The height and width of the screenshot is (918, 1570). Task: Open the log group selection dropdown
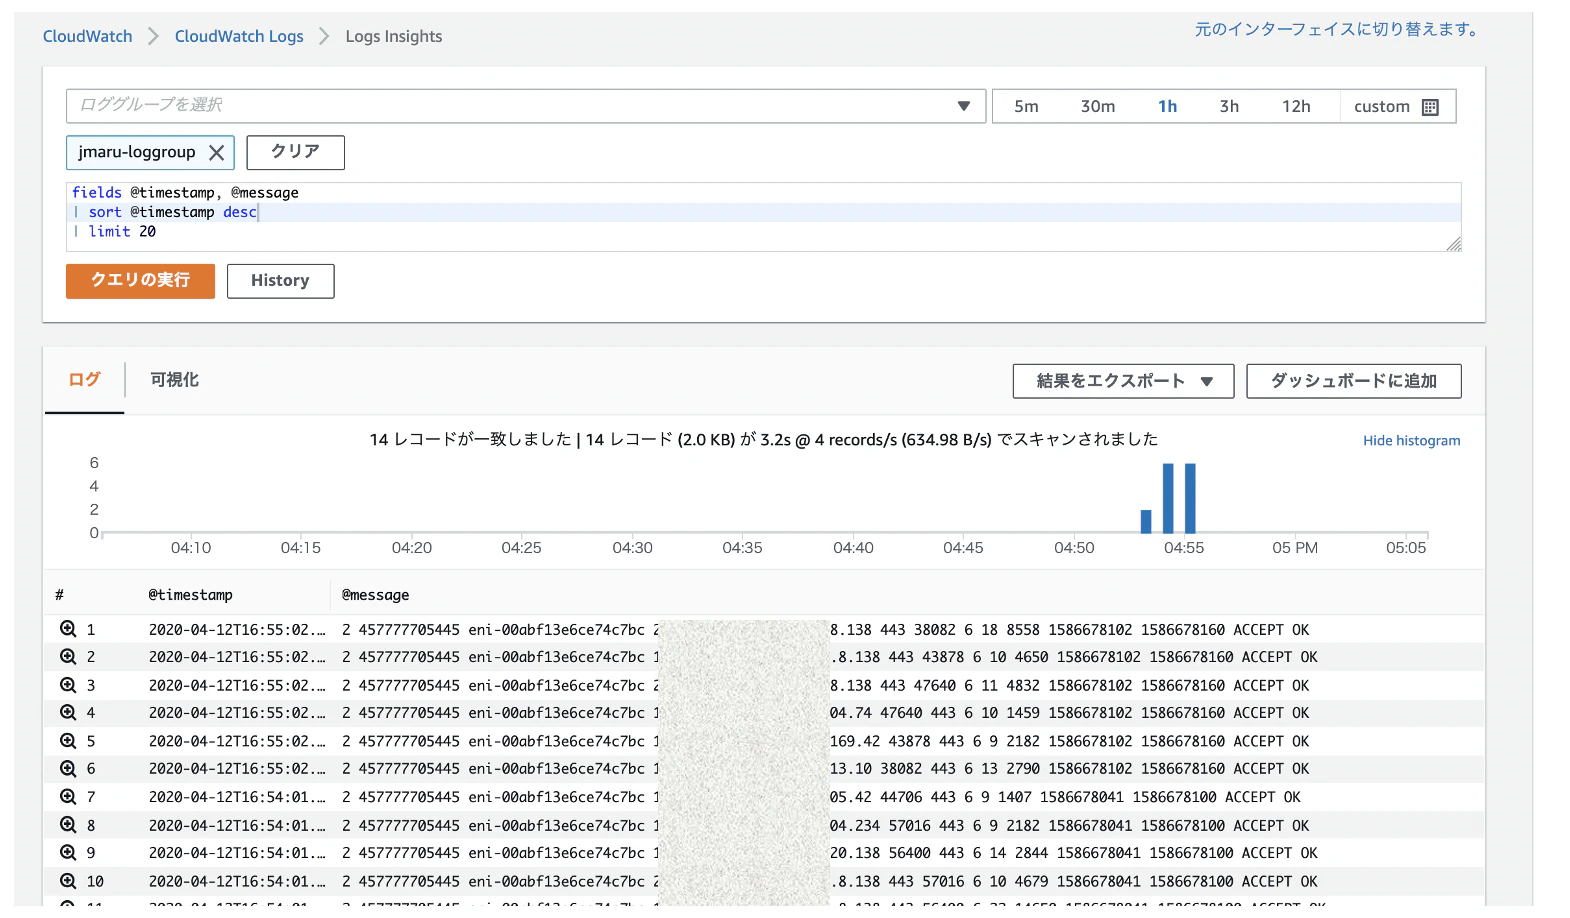(x=526, y=106)
